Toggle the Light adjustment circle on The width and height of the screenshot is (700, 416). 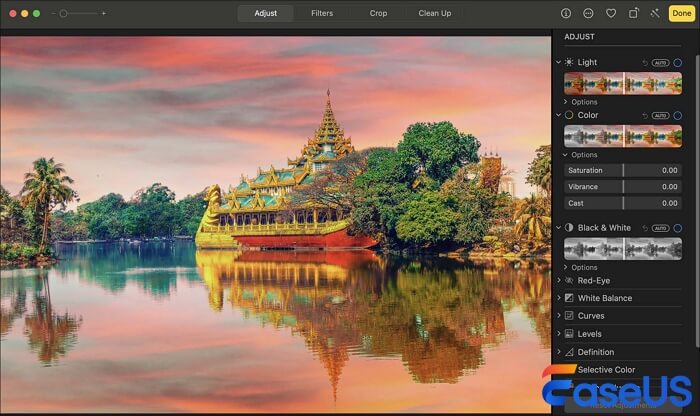click(678, 62)
